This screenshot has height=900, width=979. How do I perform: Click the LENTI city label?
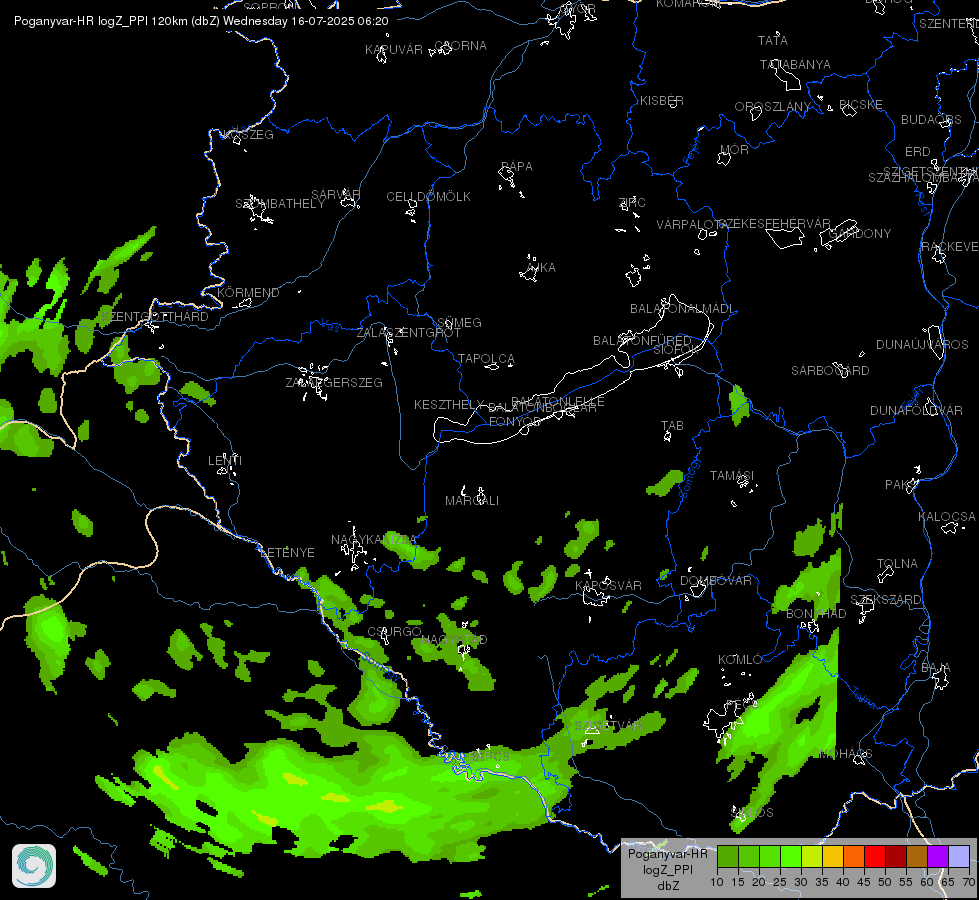225,460
